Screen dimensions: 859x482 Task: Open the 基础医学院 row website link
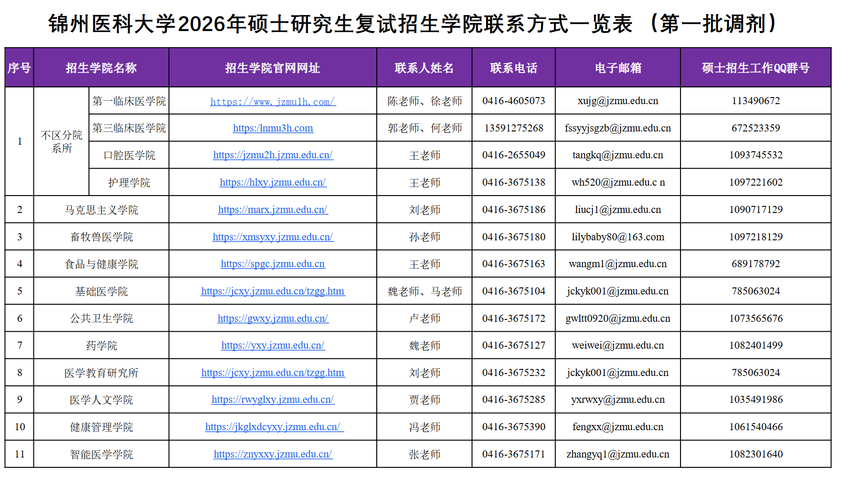272,291
